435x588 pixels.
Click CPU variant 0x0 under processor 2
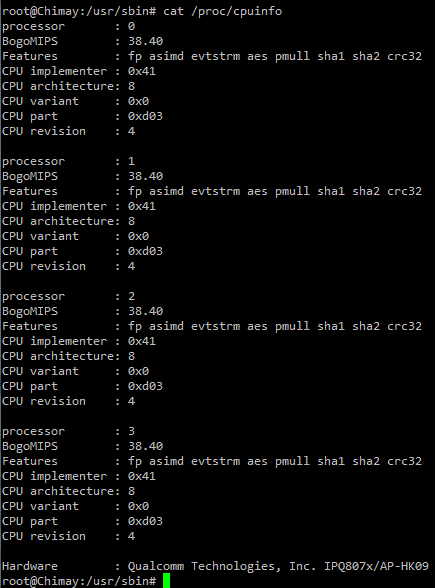(x=138, y=371)
